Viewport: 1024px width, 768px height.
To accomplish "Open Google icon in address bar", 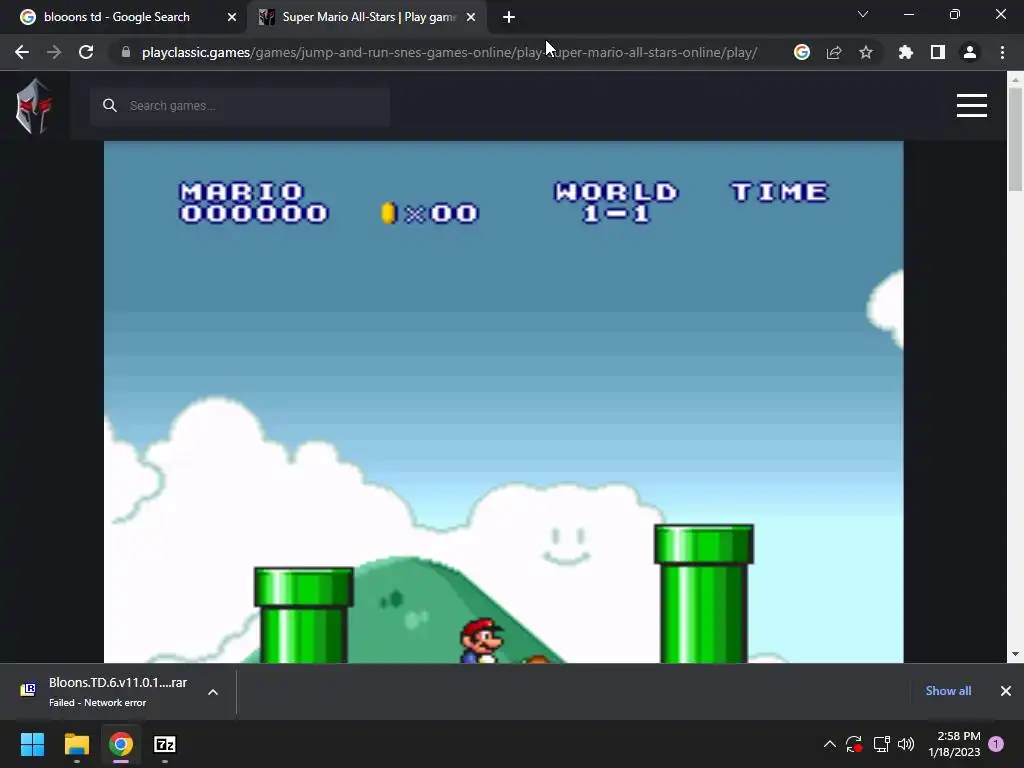I will tap(802, 52).
